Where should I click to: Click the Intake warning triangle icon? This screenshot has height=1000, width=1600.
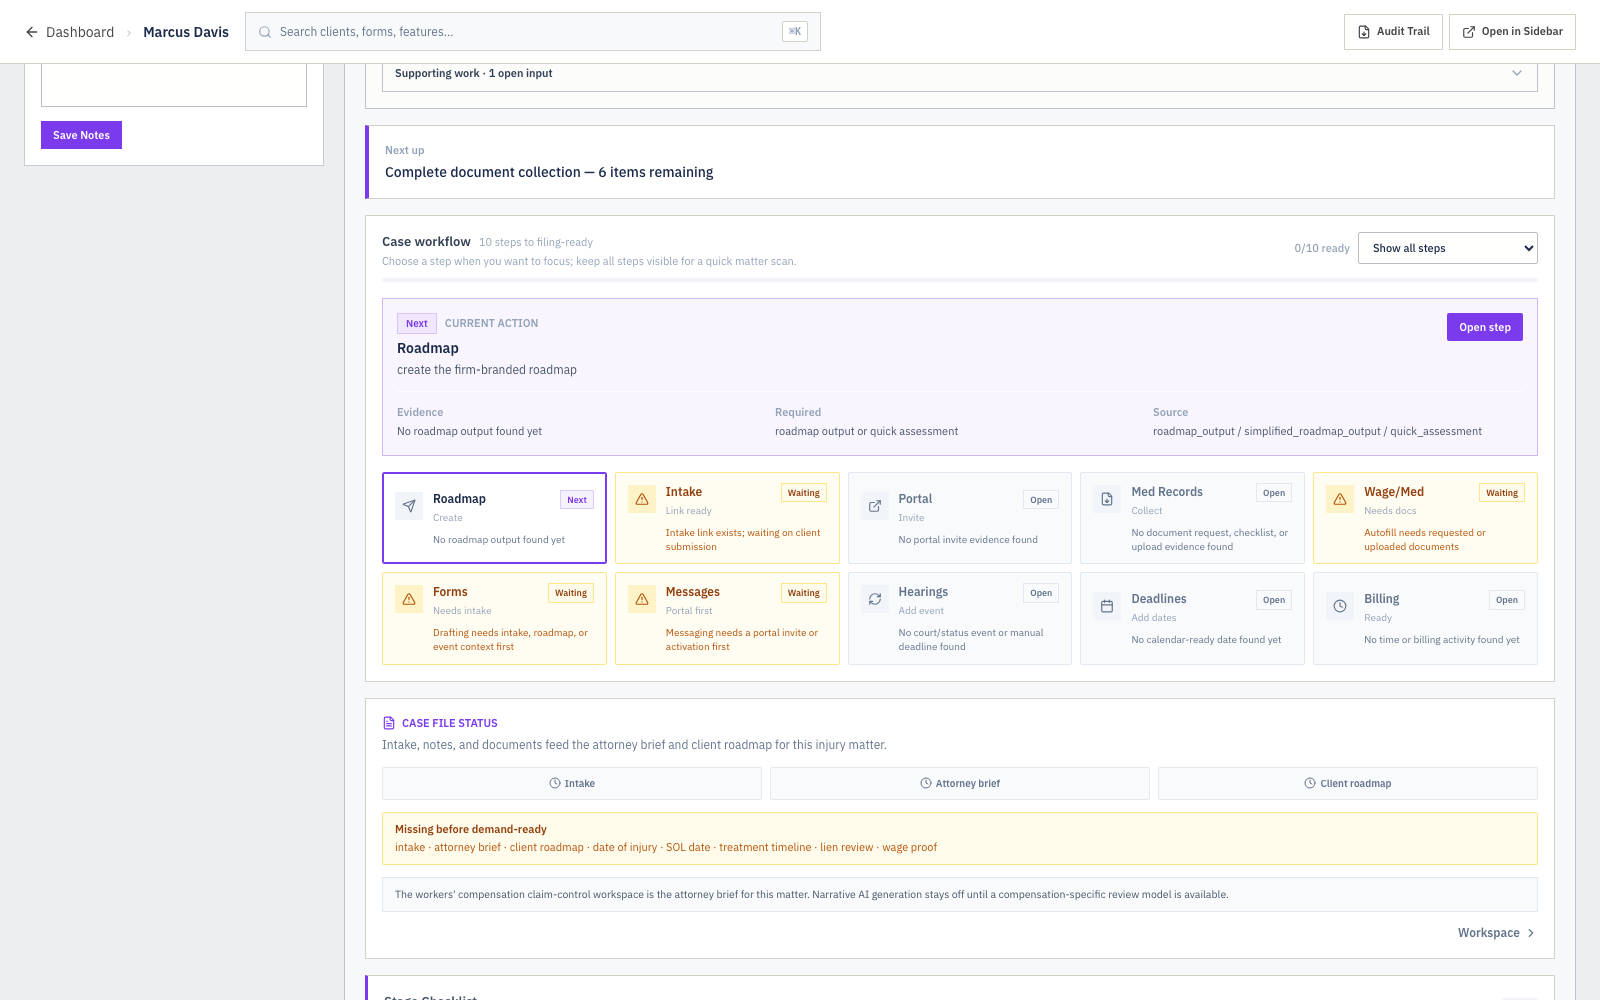[642, 499]
